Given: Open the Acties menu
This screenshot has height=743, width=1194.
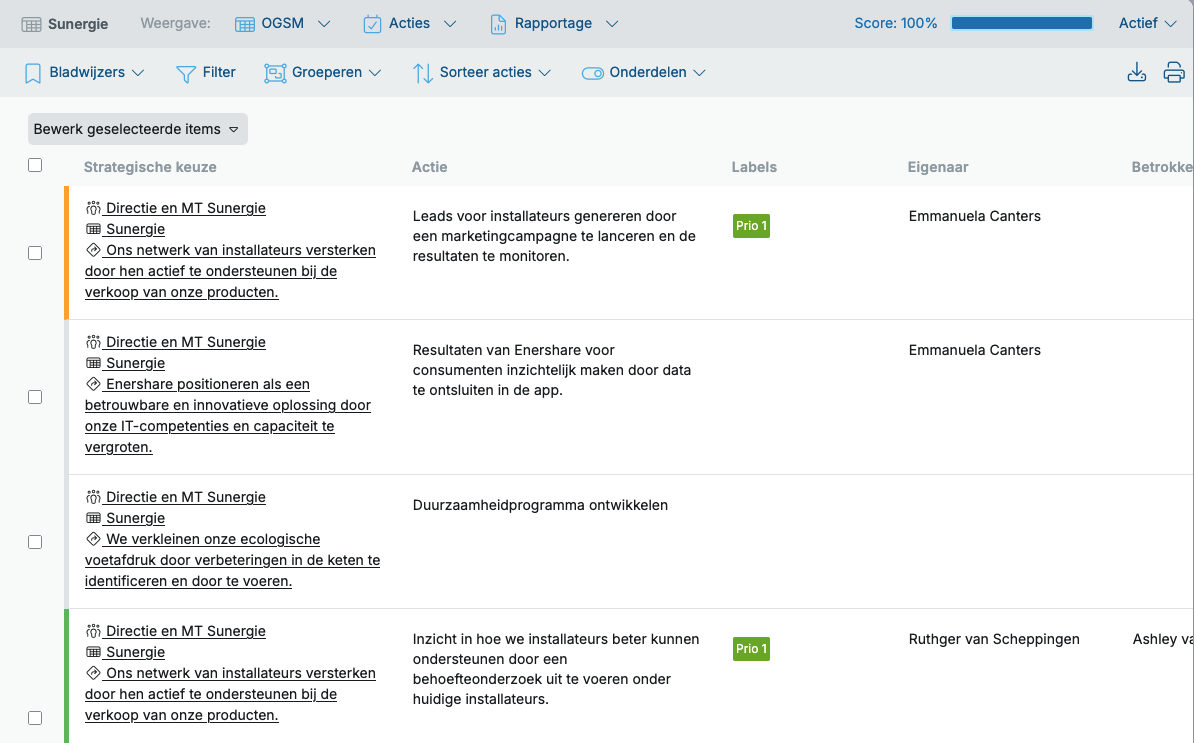Looking at the screenshot, I should tap(410, 24).
